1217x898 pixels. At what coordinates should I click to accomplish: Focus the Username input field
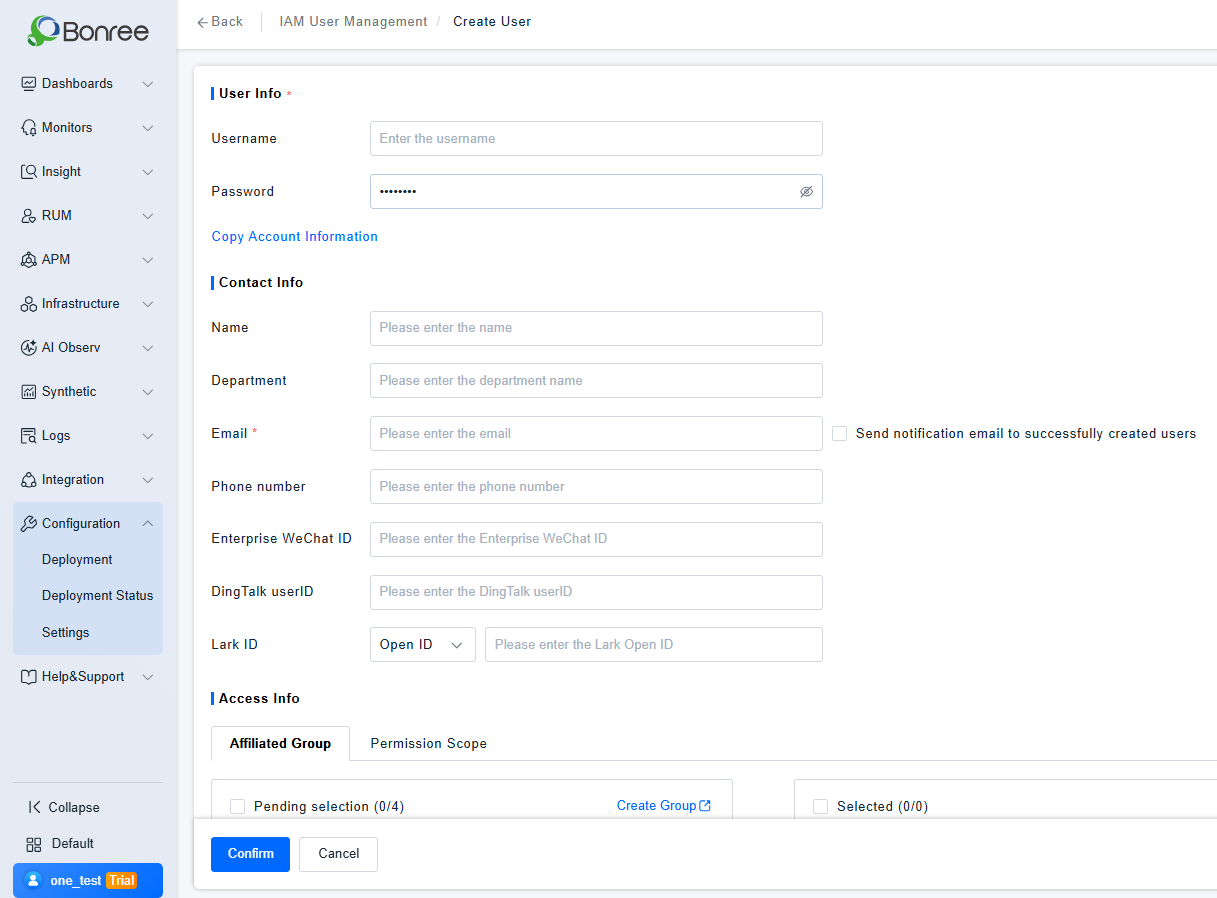pos(596,139)
